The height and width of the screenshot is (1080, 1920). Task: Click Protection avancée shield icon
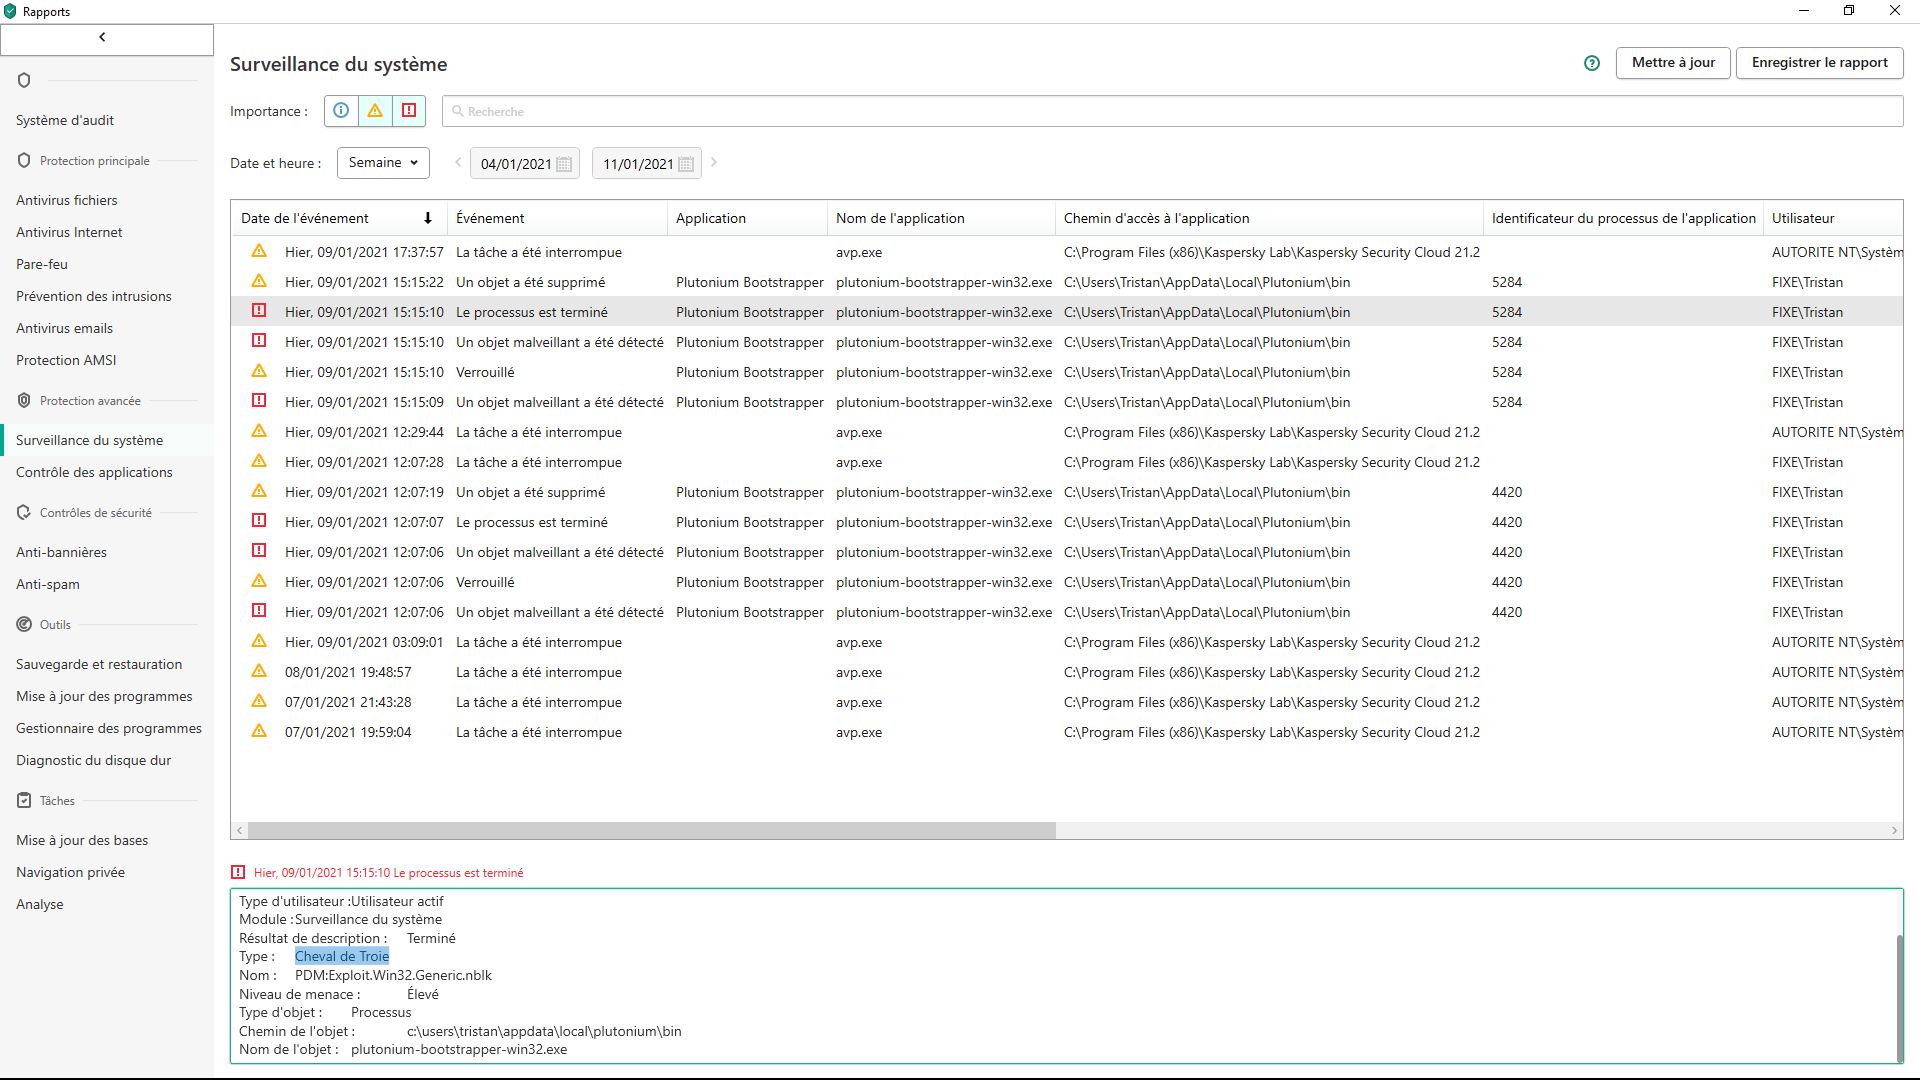pyautogui.click(x=24, y=400)
